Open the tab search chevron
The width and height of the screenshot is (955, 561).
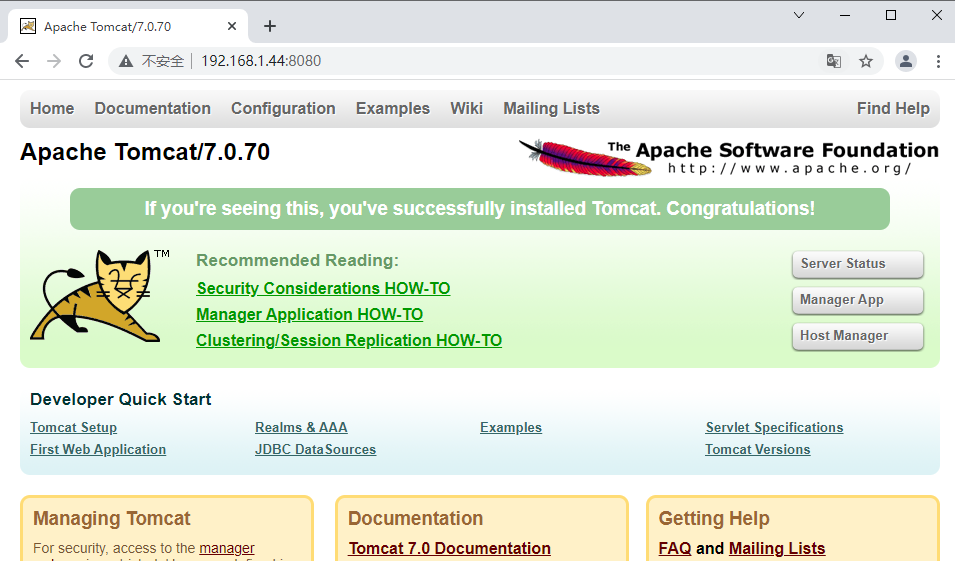[x=799, y=15]
